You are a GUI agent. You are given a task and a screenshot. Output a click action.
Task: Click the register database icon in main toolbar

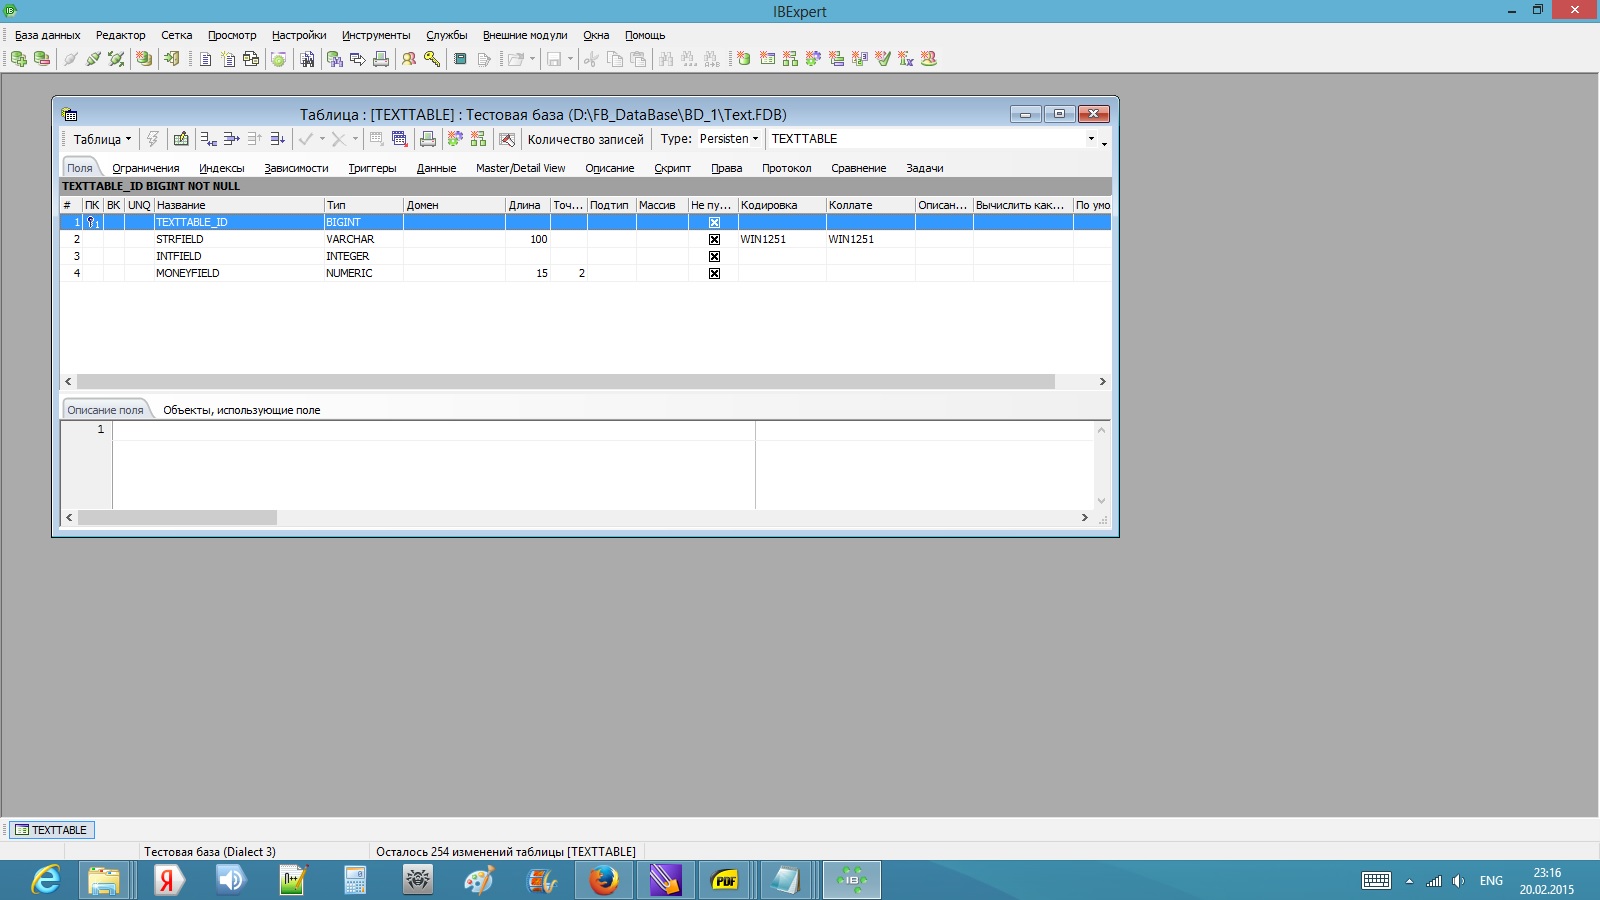[x=19, y=59]
